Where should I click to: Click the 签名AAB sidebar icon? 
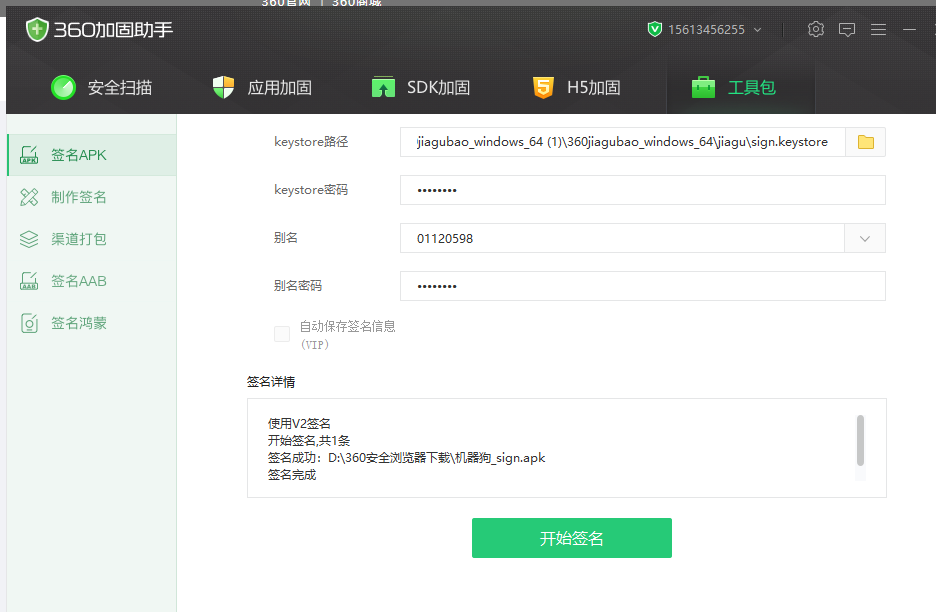[29, 281]
